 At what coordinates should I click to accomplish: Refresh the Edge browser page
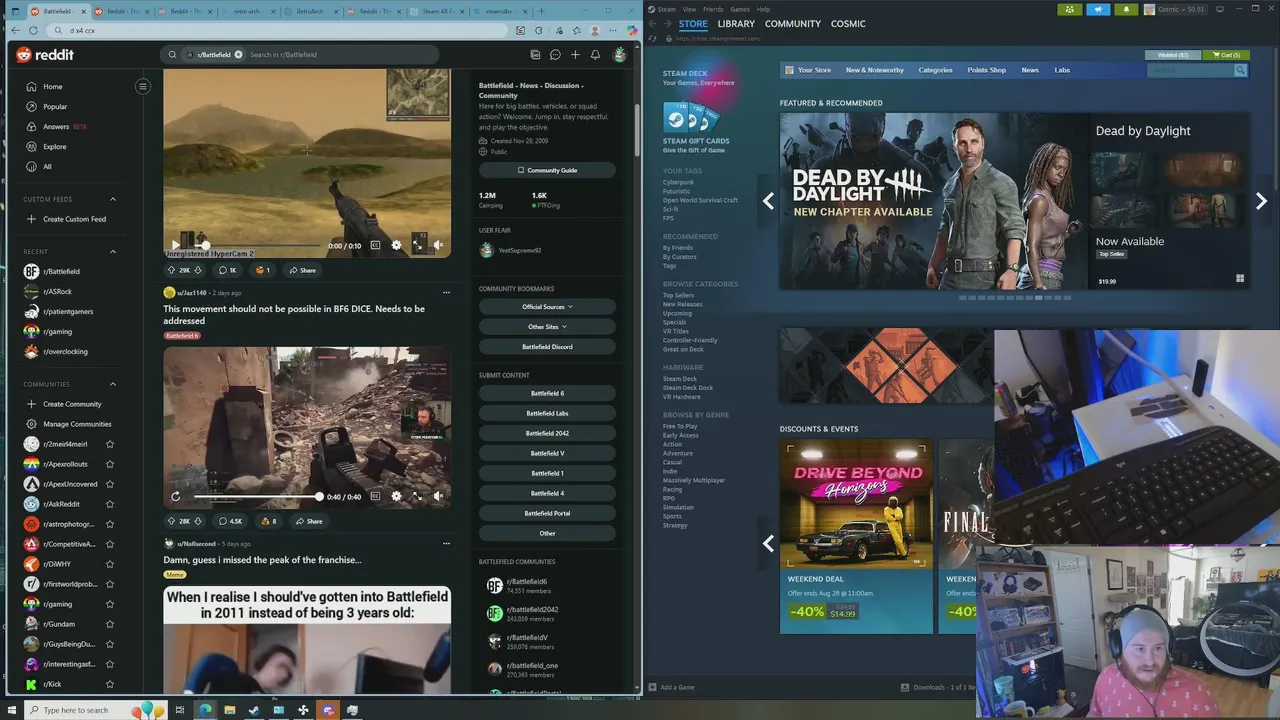click(33, 30)
